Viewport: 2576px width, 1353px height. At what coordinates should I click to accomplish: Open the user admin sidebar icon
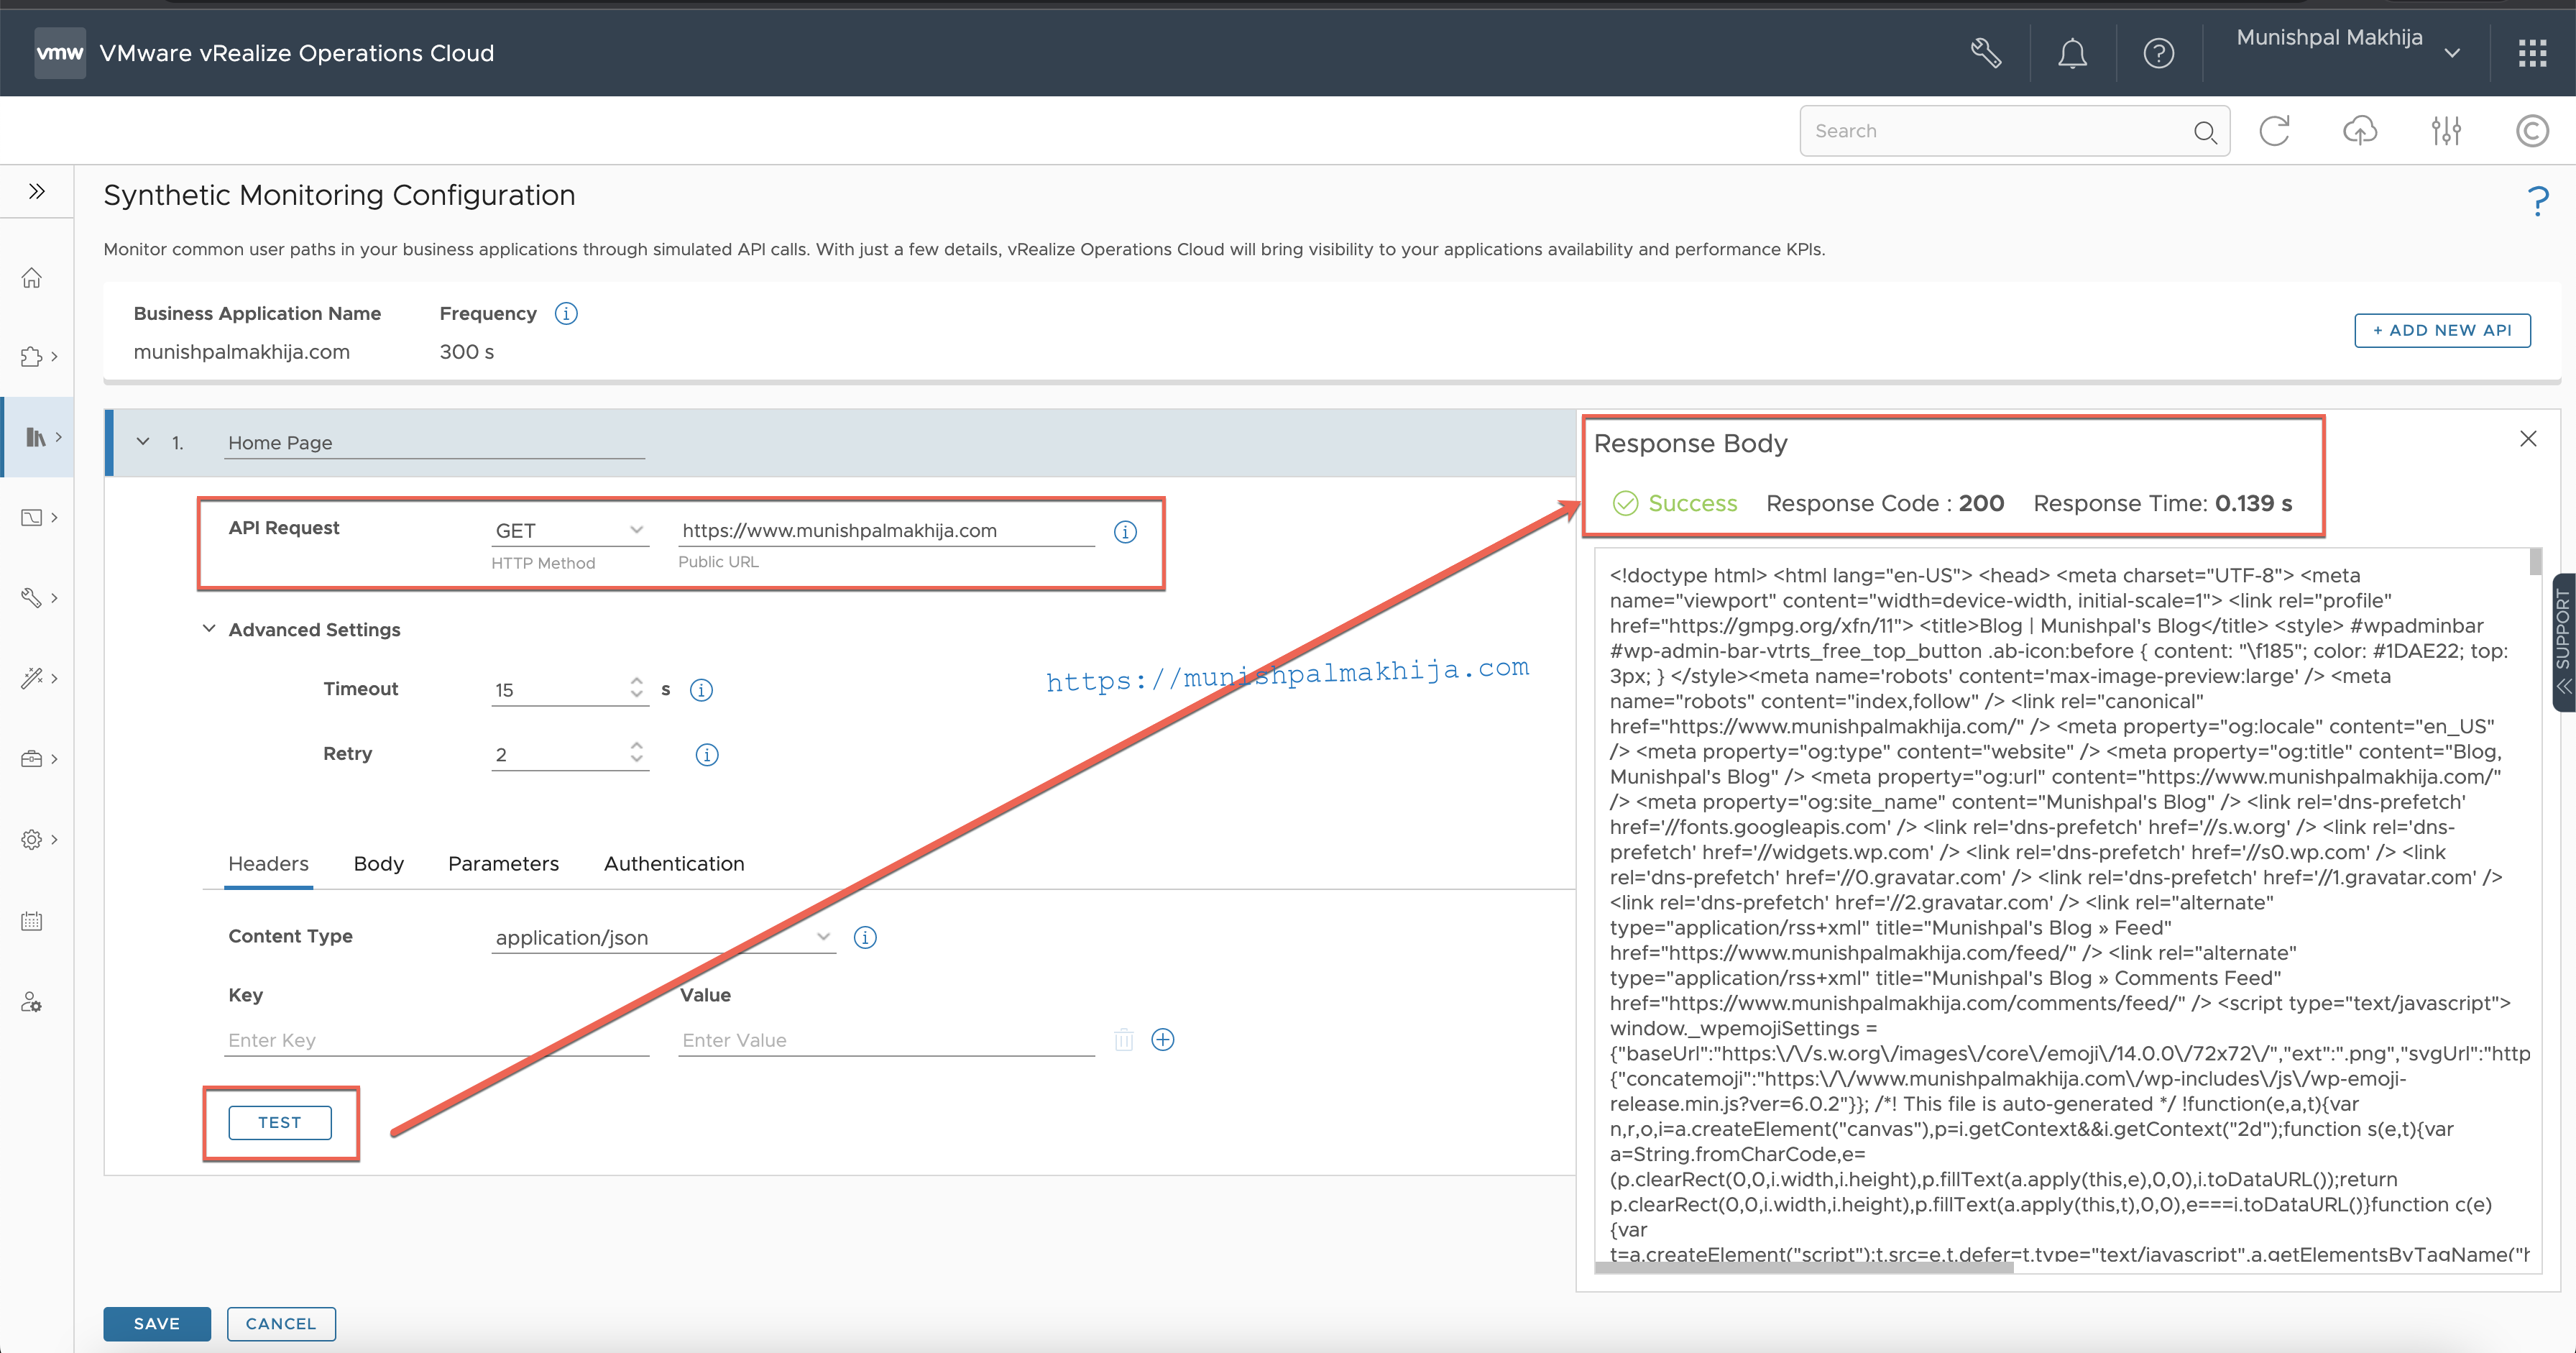(x=32, y=1002)
